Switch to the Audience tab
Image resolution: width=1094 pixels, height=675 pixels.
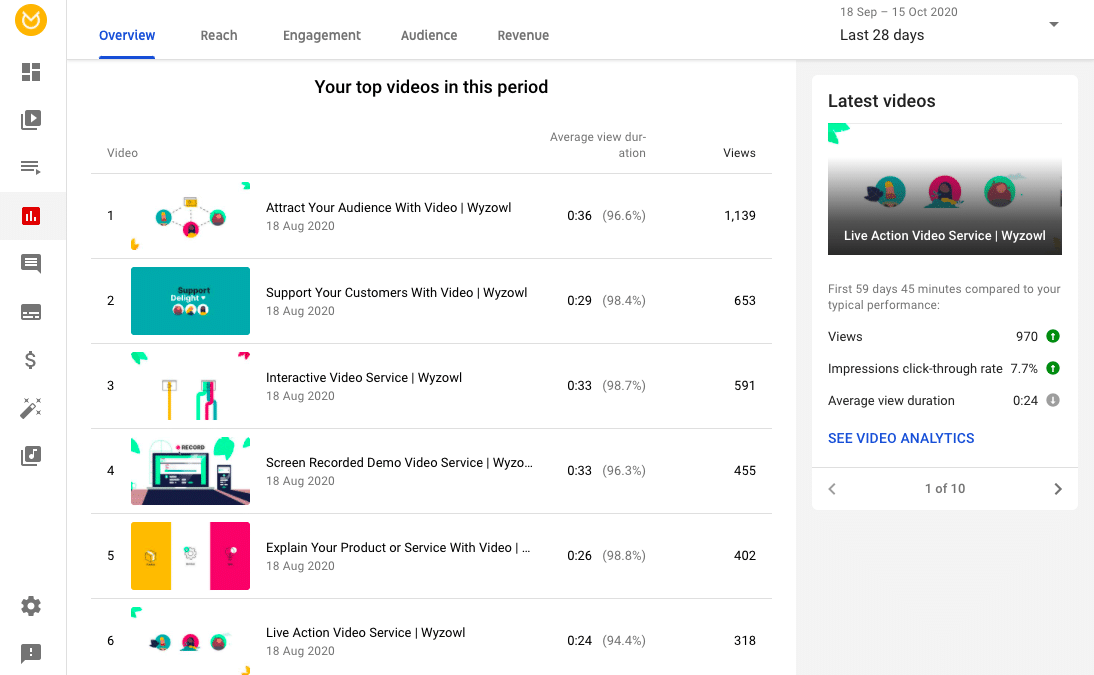coord(429,36)
